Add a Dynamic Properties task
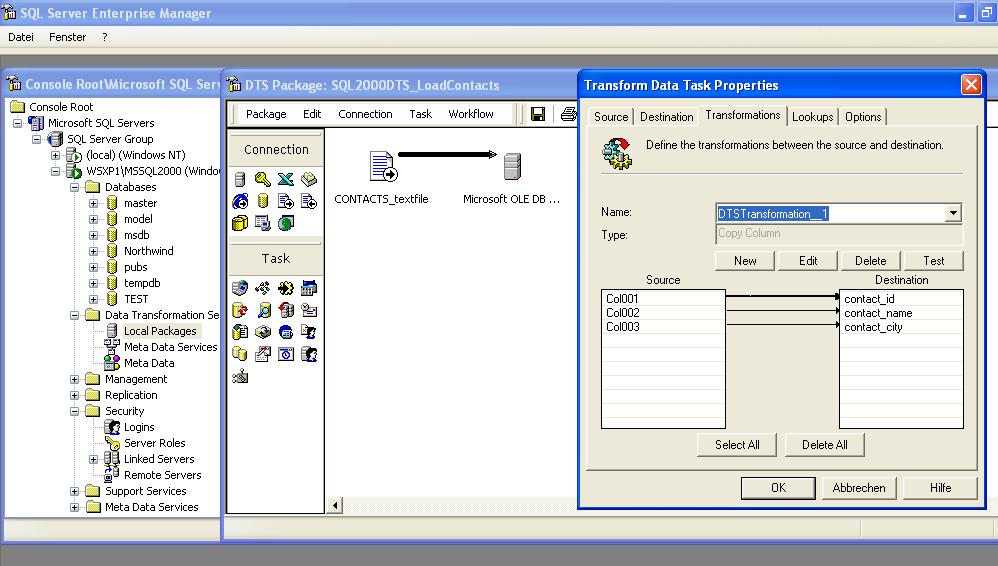The image size is (998, 566). tap(240, 376)
